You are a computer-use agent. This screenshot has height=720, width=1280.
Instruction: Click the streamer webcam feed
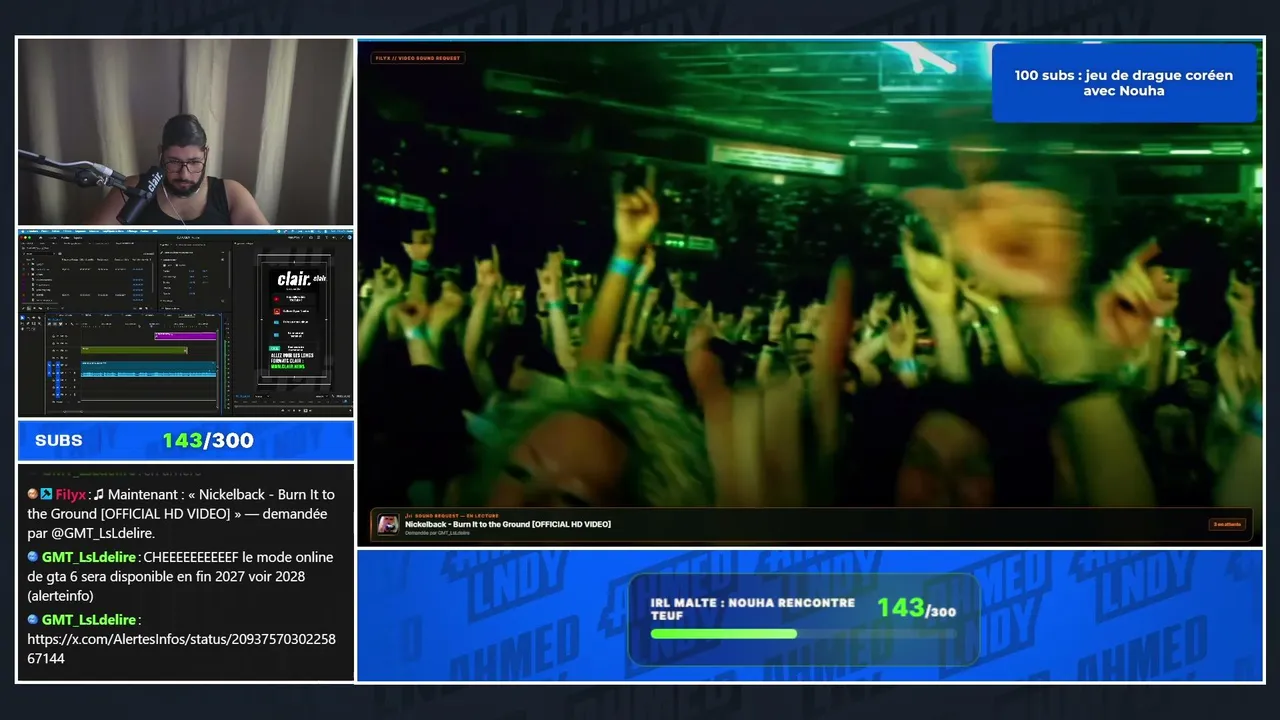(x=186, y=132)
